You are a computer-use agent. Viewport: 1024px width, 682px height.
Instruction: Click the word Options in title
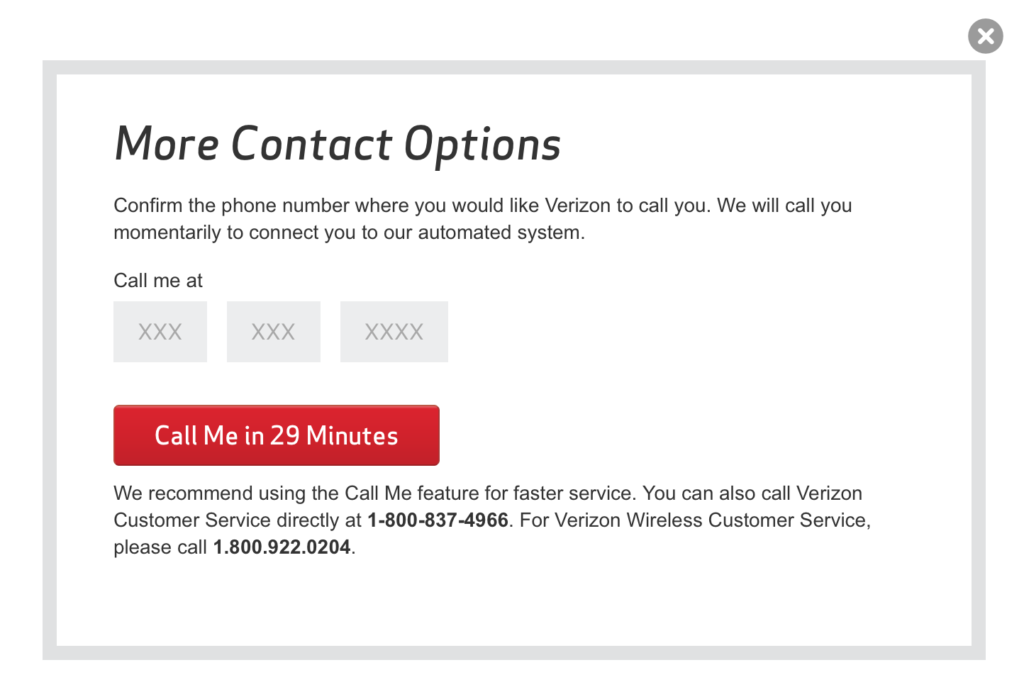point(483,145)
